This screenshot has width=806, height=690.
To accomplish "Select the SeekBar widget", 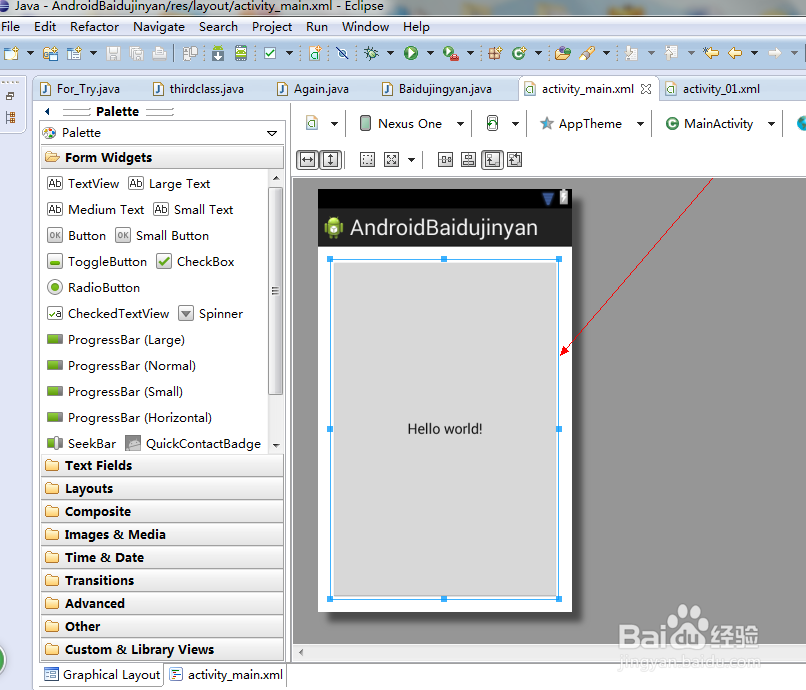I will [81, 443].
